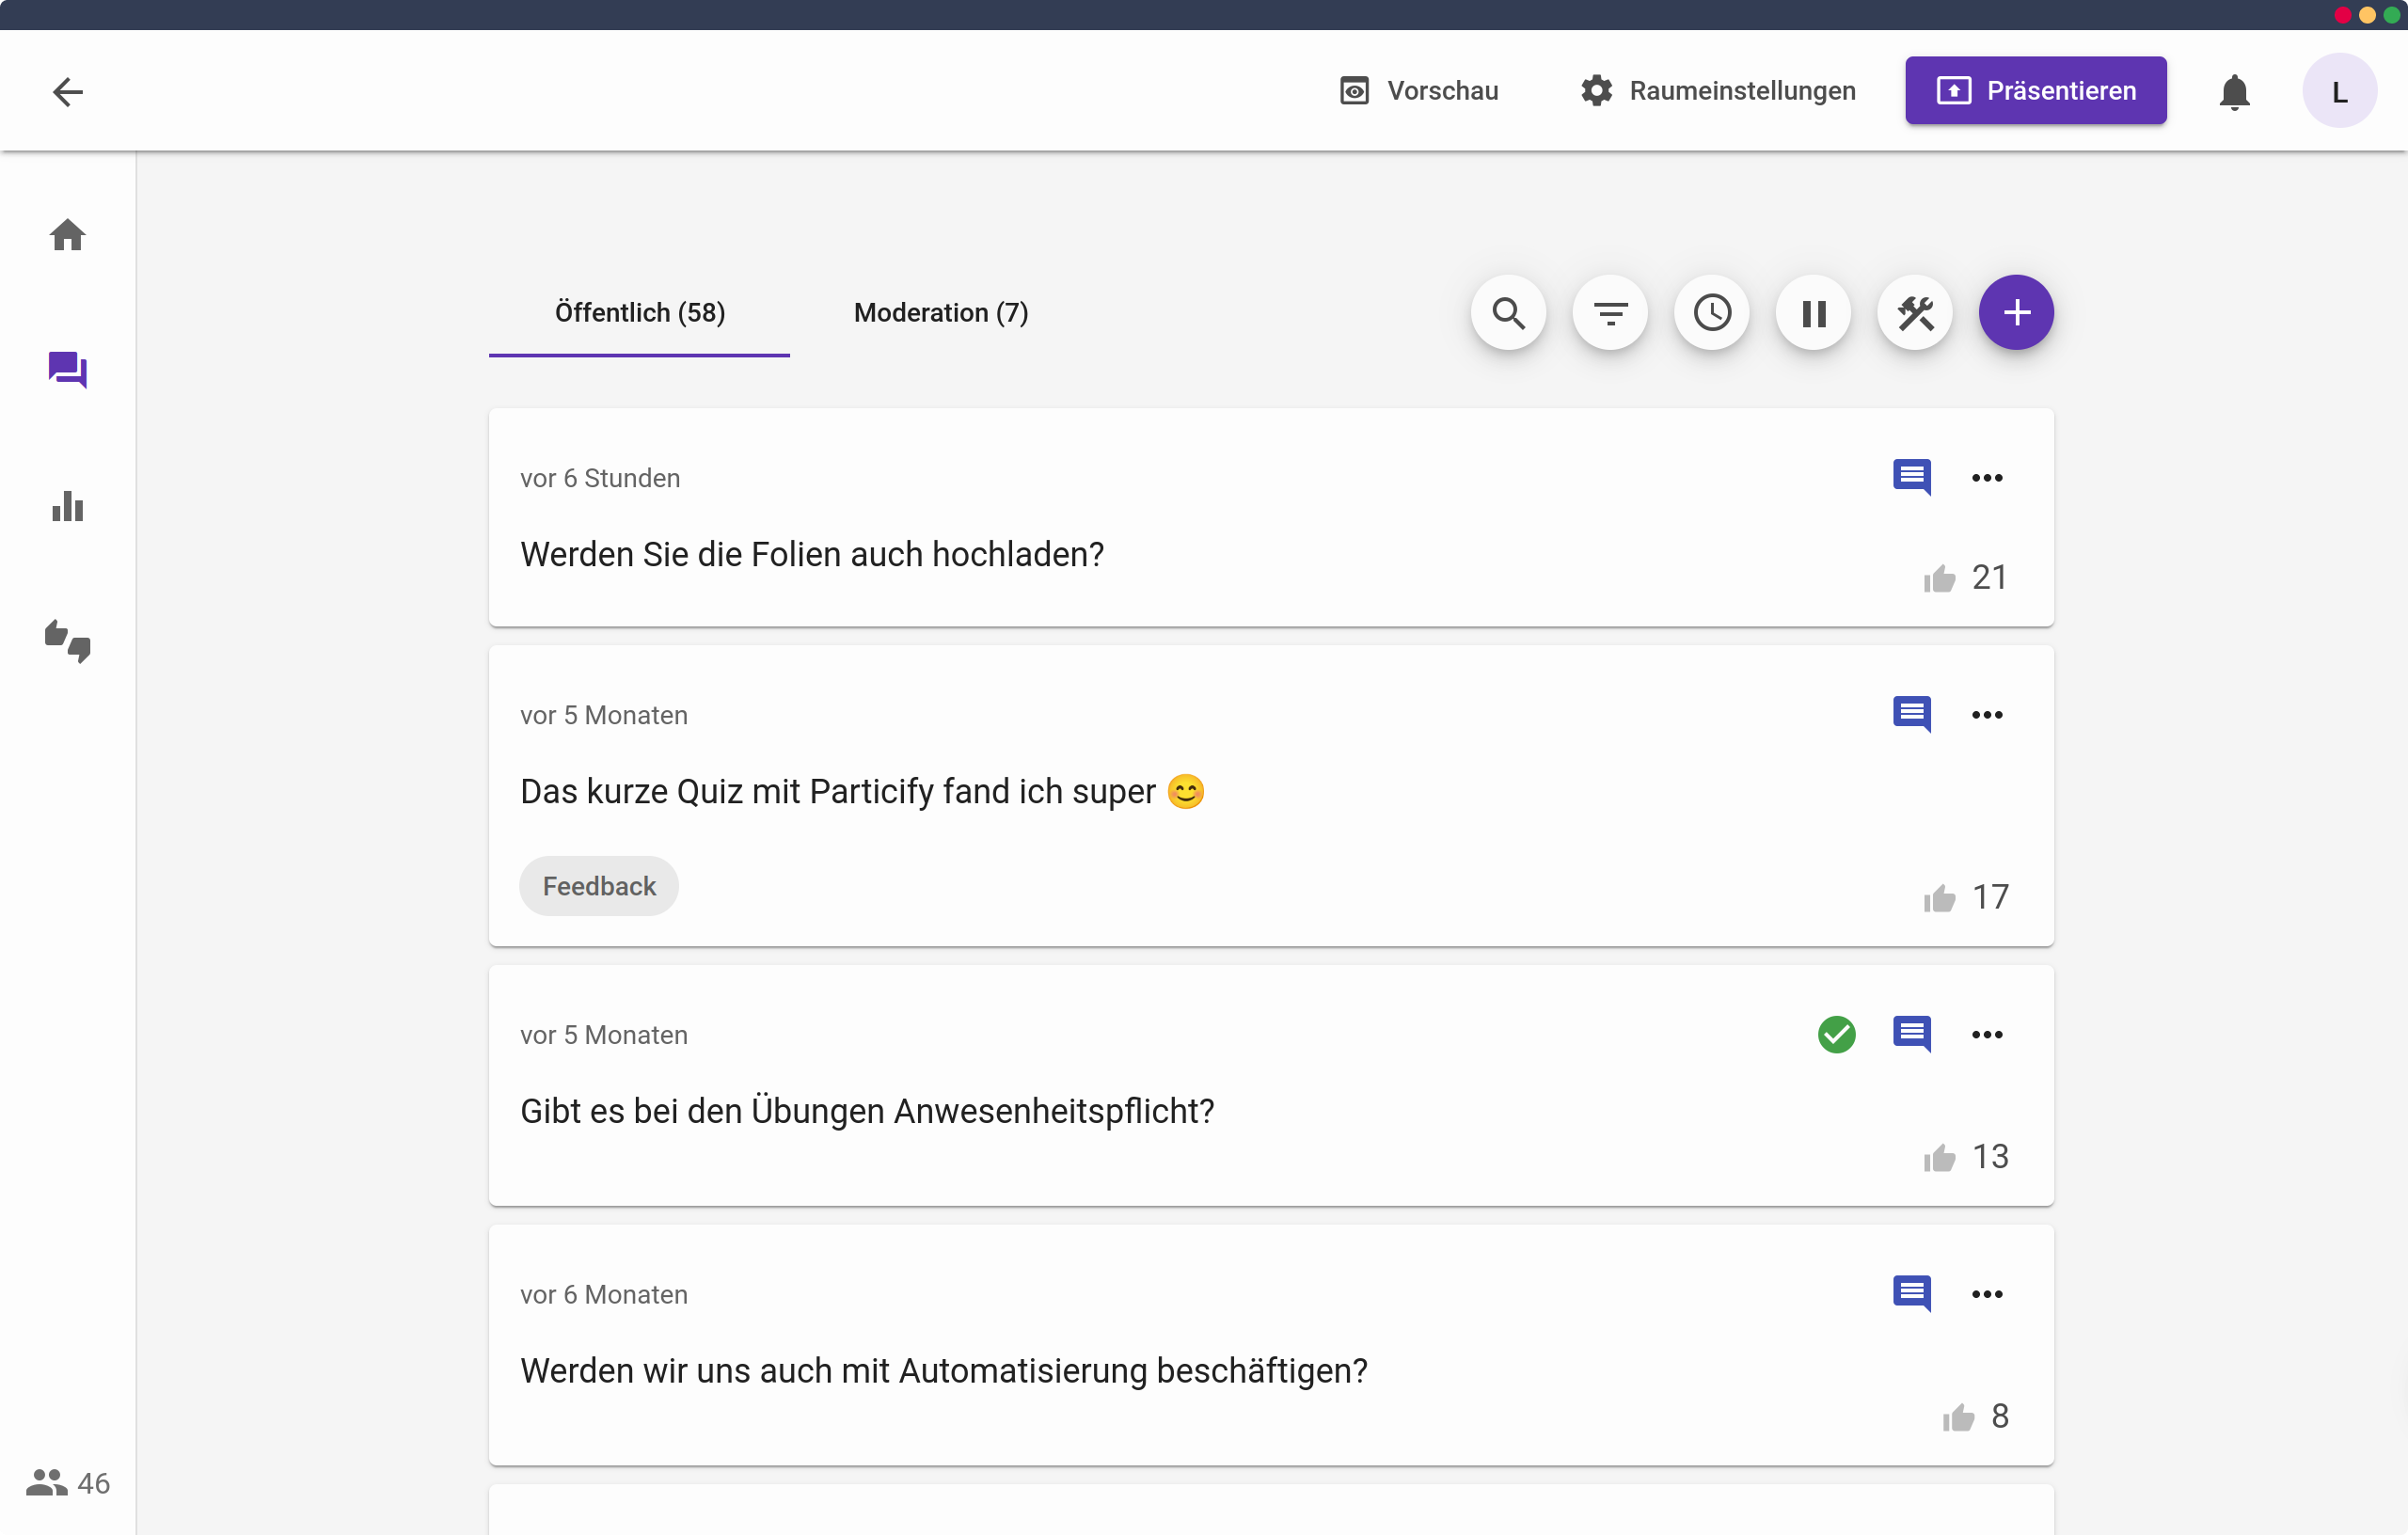Open Vorschau preview

click(1418, 91)
